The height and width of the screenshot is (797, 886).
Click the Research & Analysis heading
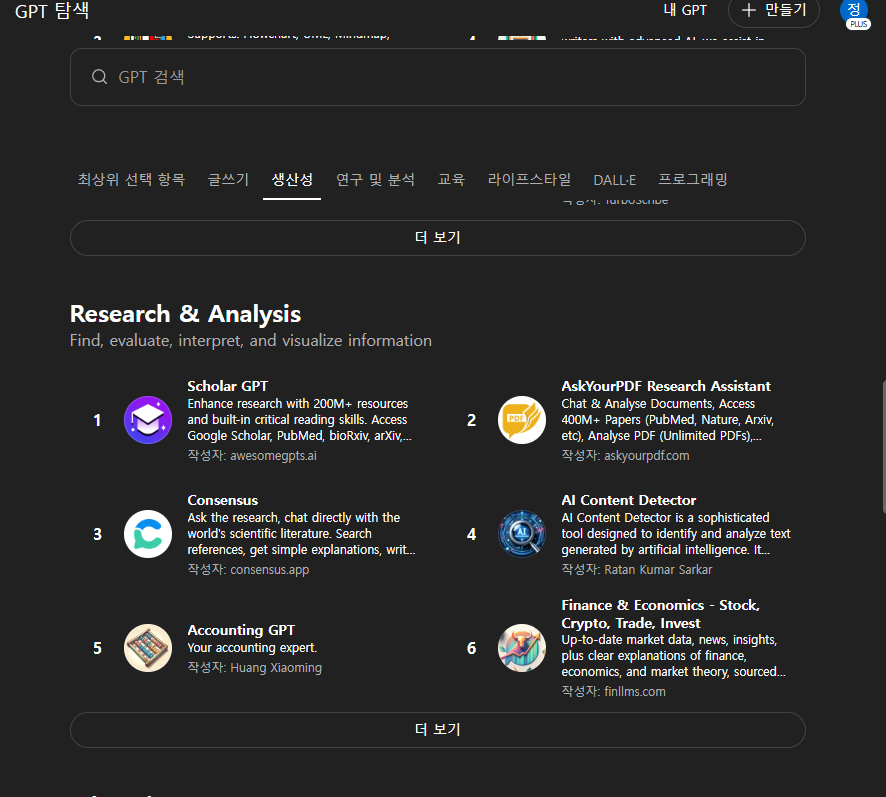click(185, 314)
